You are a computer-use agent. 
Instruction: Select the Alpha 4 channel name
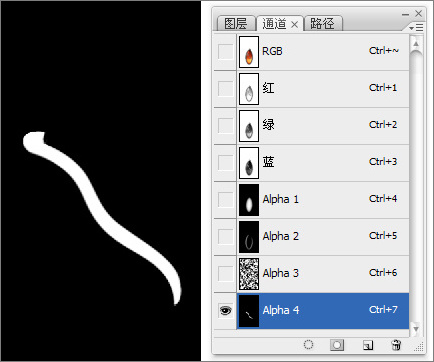[x=280, y=310]
